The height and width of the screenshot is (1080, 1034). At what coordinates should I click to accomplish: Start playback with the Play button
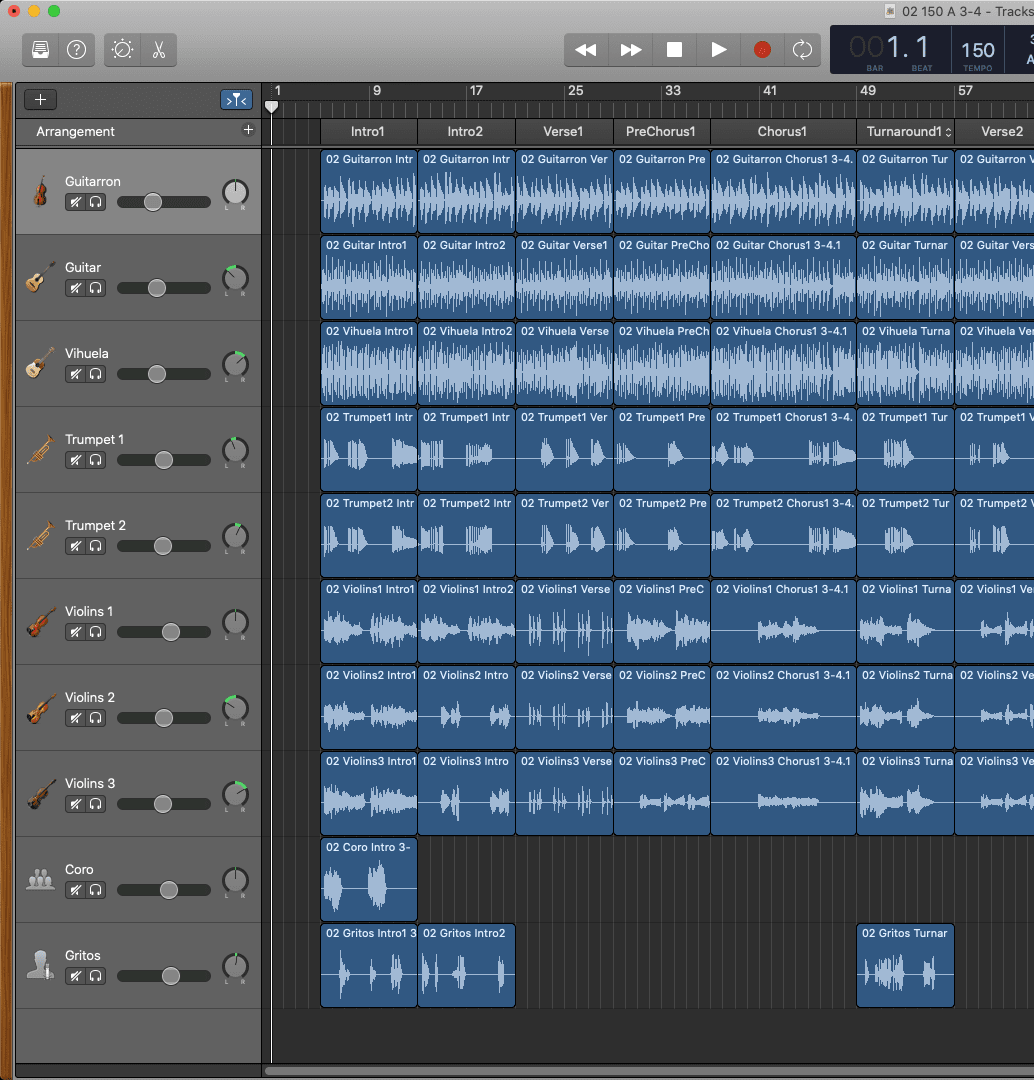pos(718,50)
